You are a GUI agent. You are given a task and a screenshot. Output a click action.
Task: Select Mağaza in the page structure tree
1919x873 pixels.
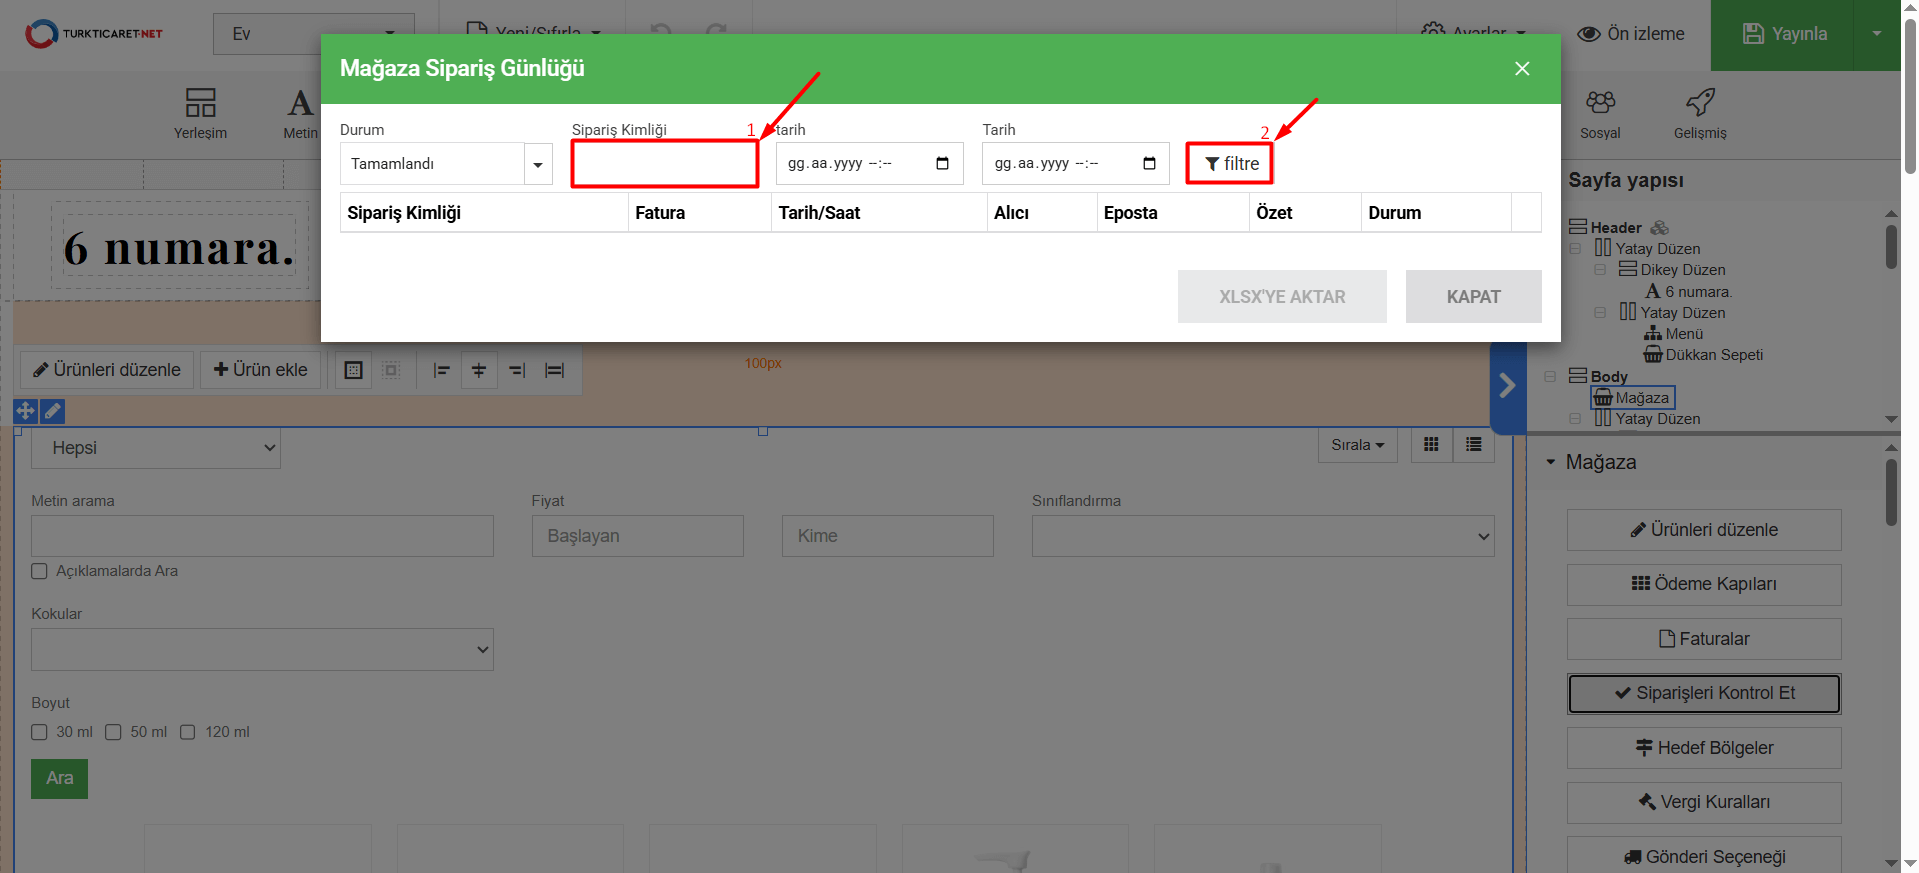point(1641,398)
